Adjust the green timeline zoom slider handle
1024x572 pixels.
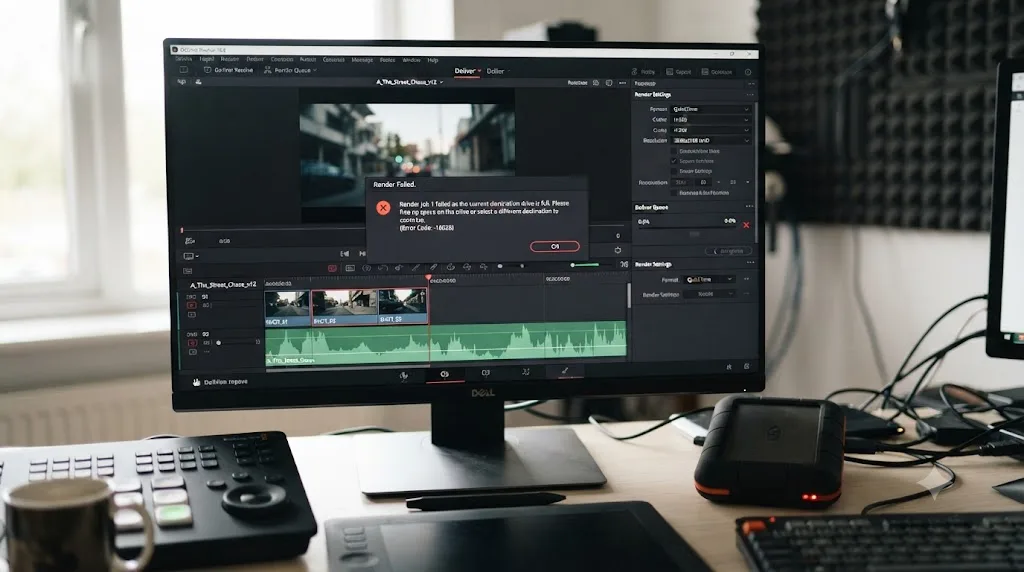[573, 265]
